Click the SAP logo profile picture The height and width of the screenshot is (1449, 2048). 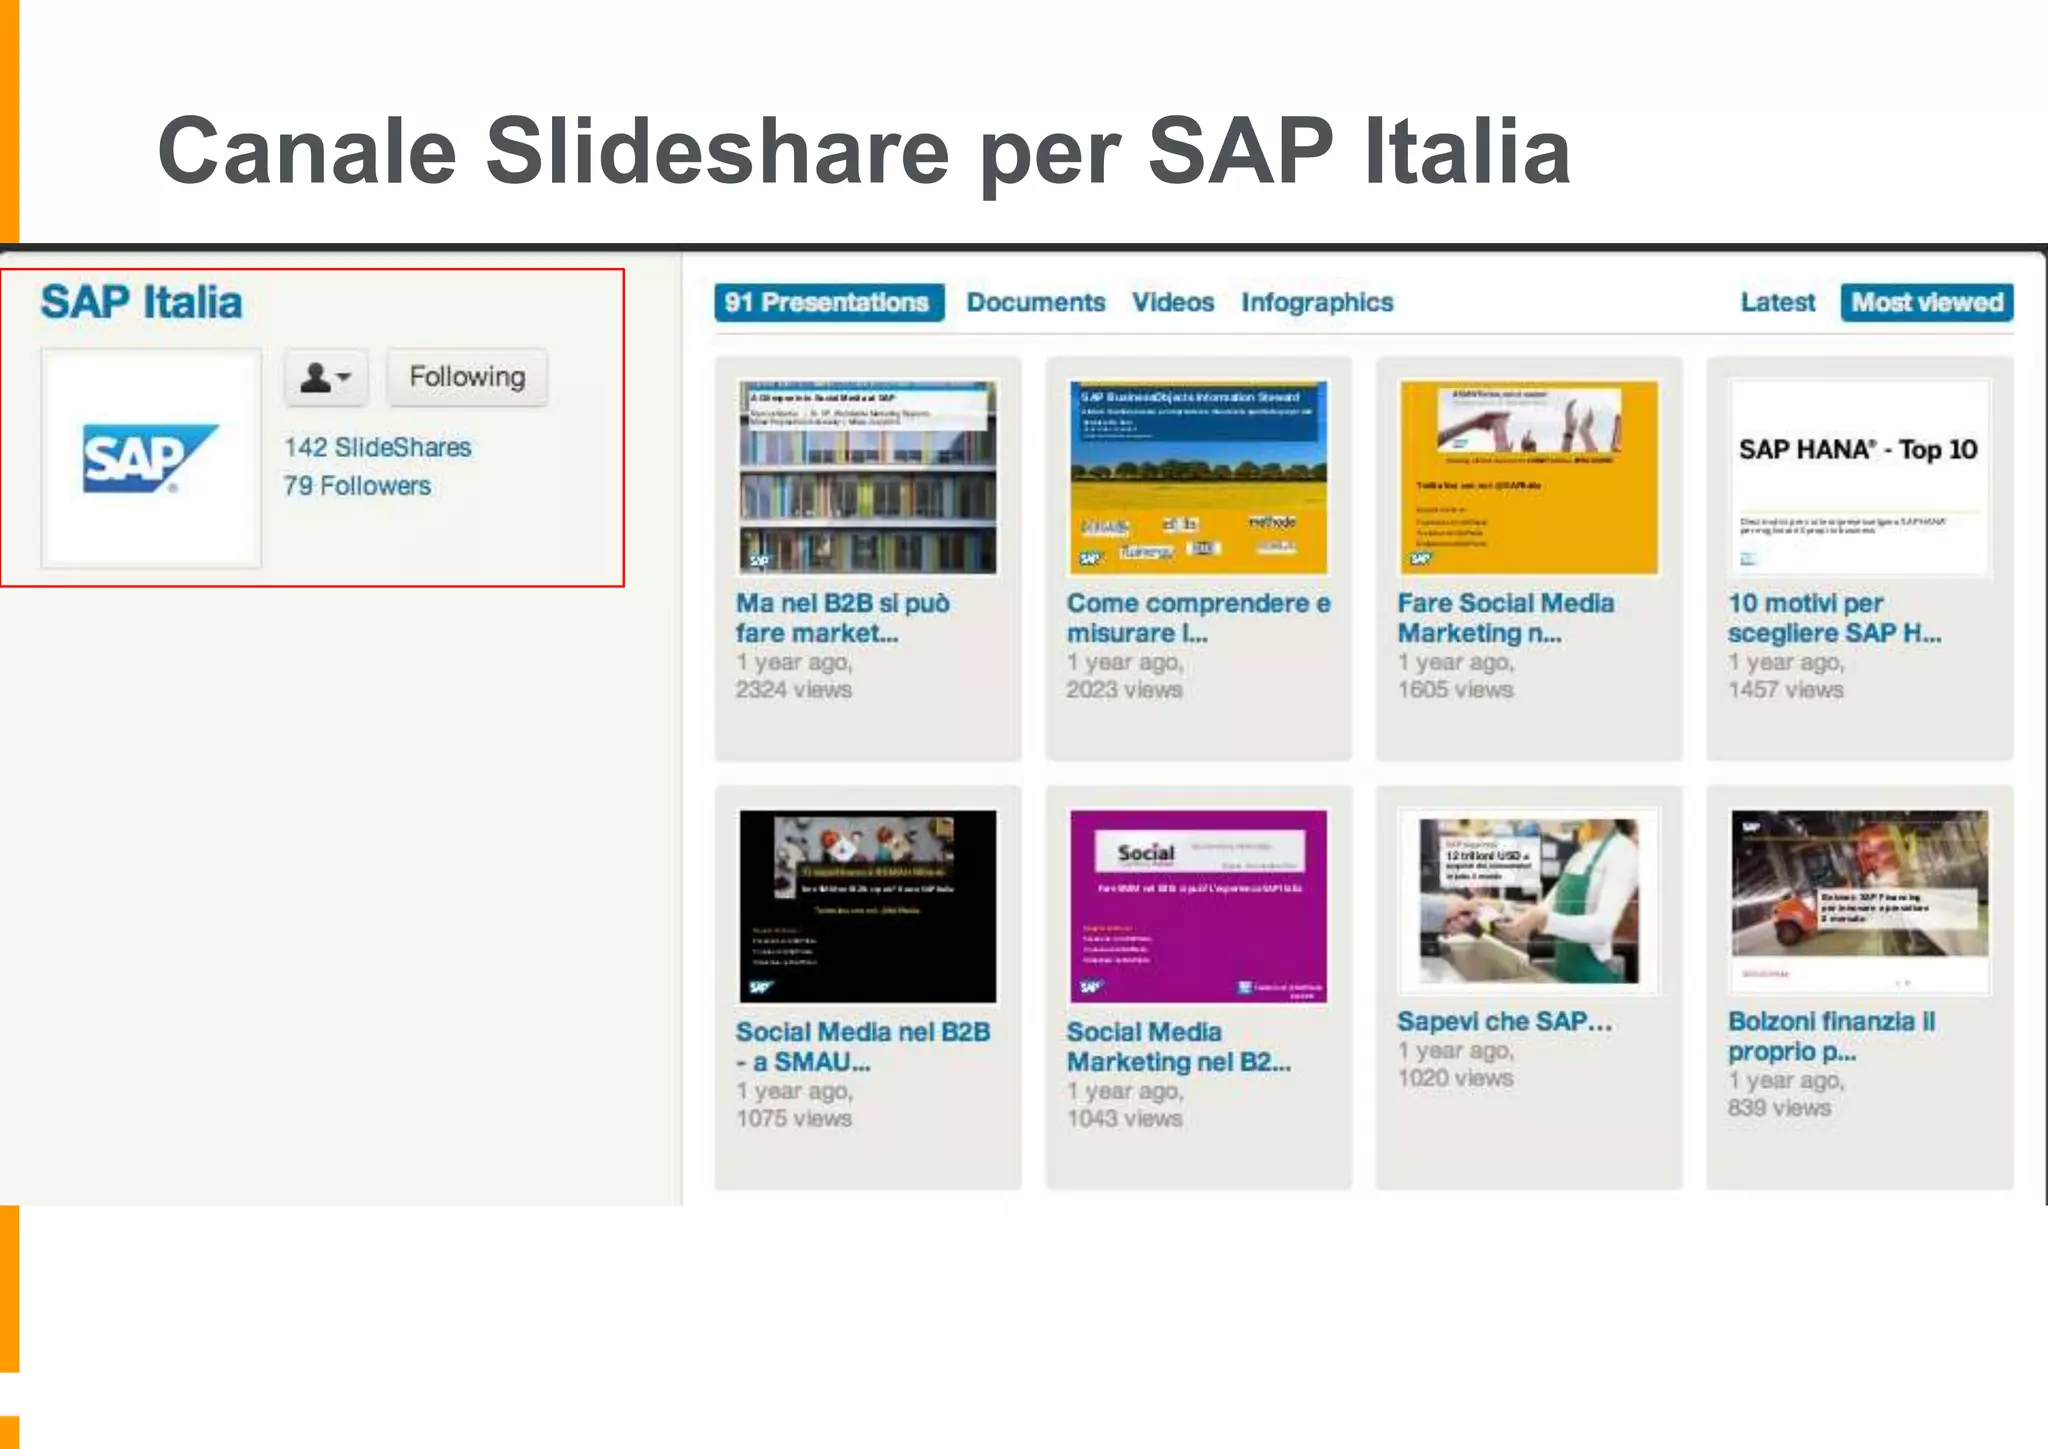151,458
